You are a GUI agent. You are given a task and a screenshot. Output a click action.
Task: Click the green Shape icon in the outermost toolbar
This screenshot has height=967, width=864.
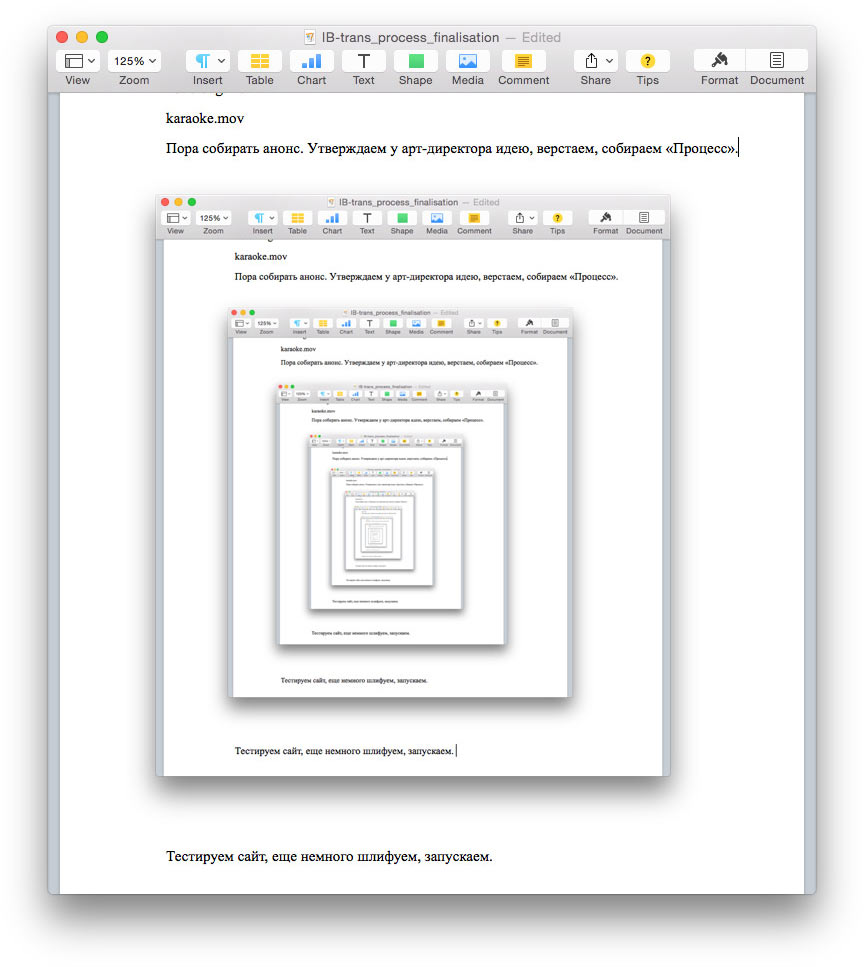(x=416, y=61)
